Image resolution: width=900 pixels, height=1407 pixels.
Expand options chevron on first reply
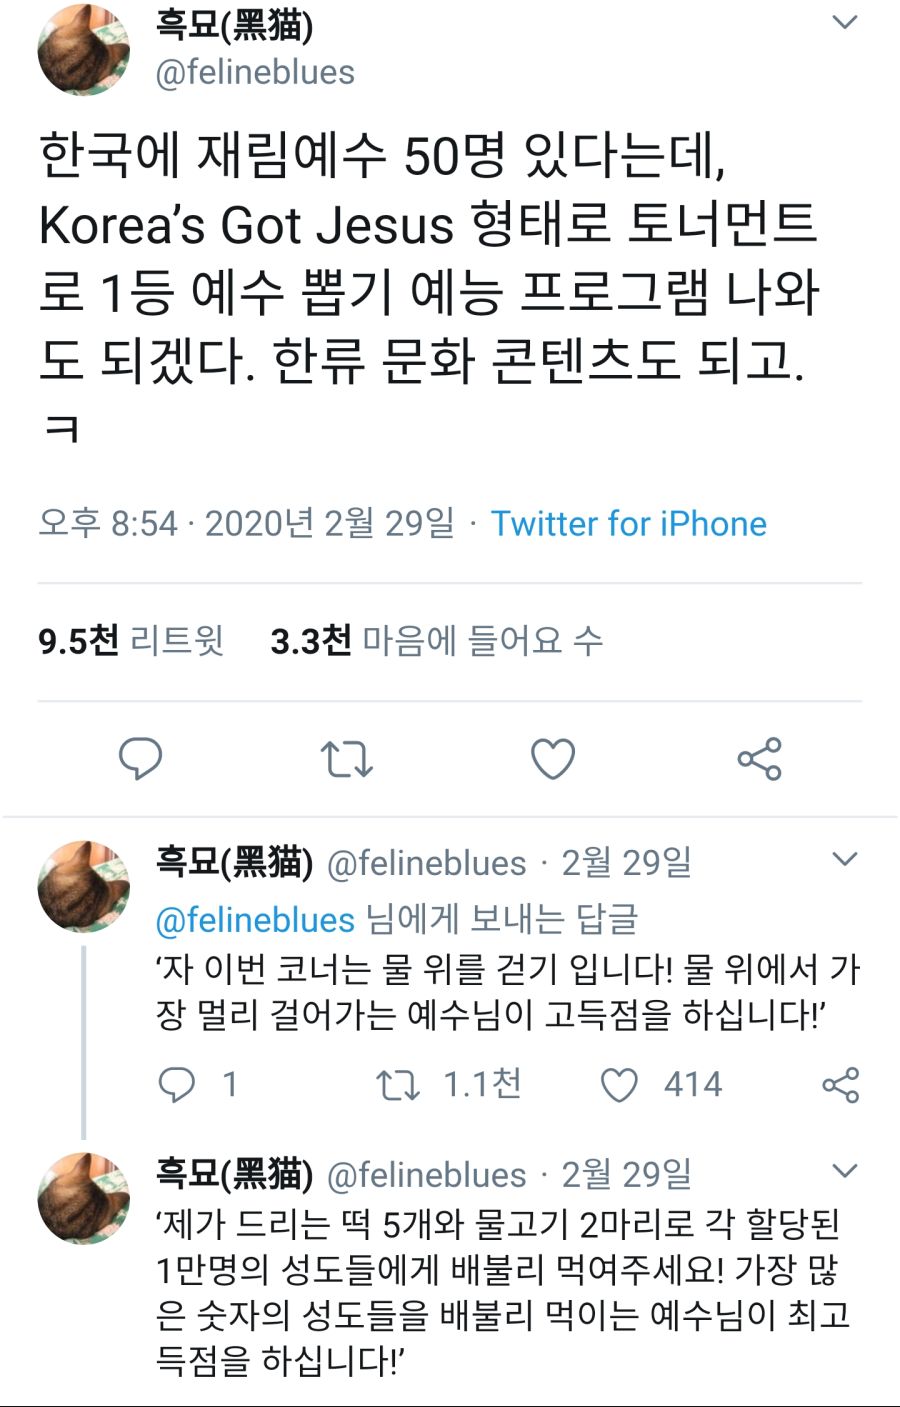click(845, 859)
